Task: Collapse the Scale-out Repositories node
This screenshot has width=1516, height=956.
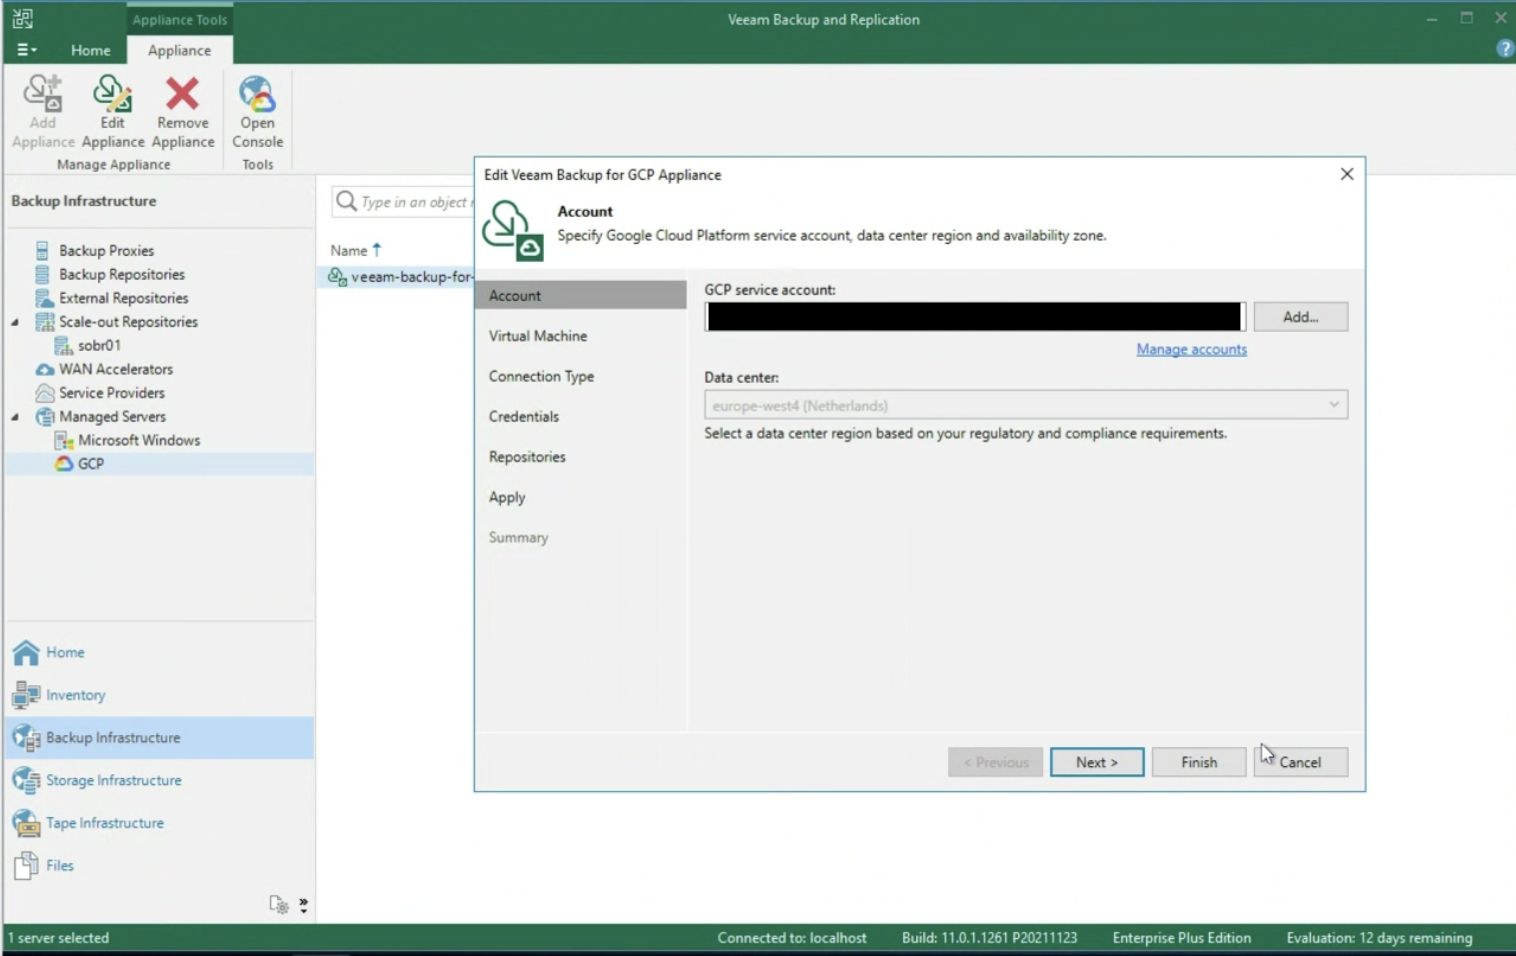Action: [x=15, y=322]
